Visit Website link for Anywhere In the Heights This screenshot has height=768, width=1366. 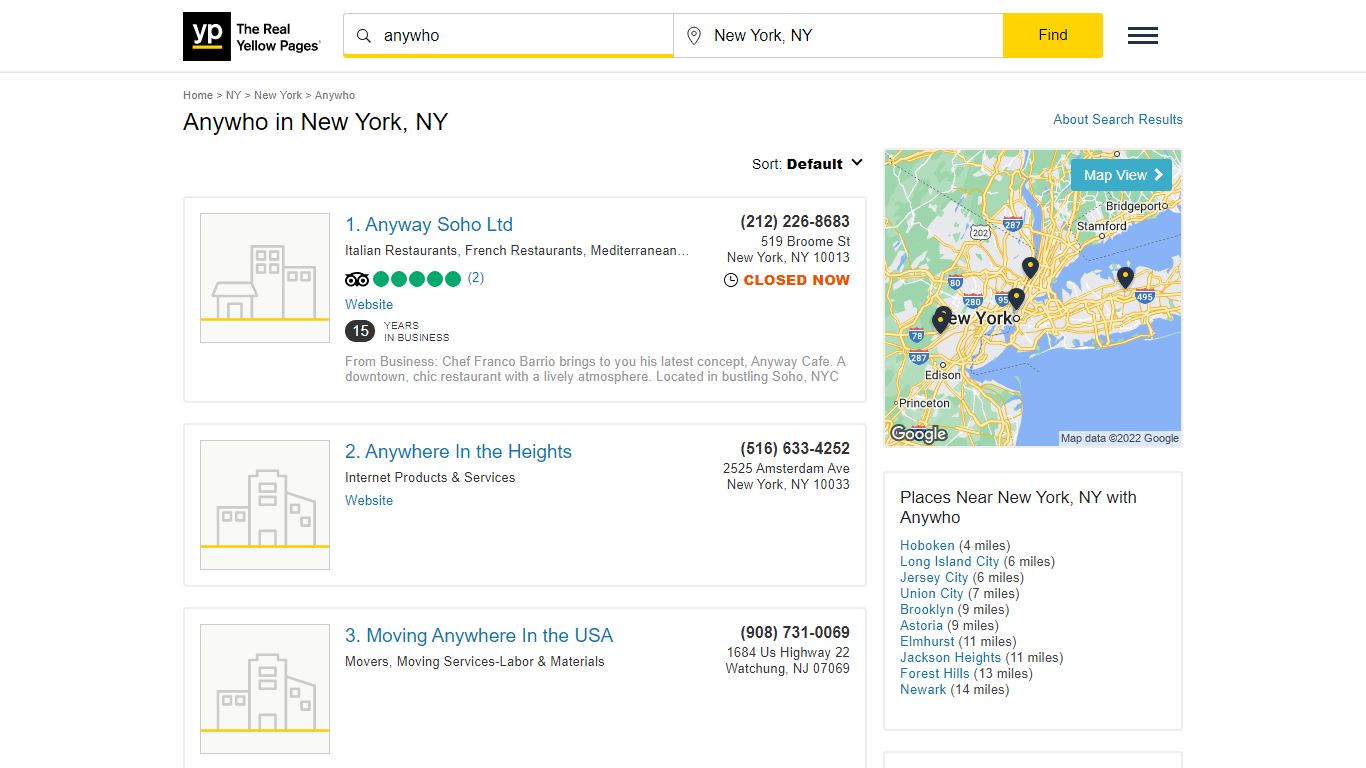(369, 500)
